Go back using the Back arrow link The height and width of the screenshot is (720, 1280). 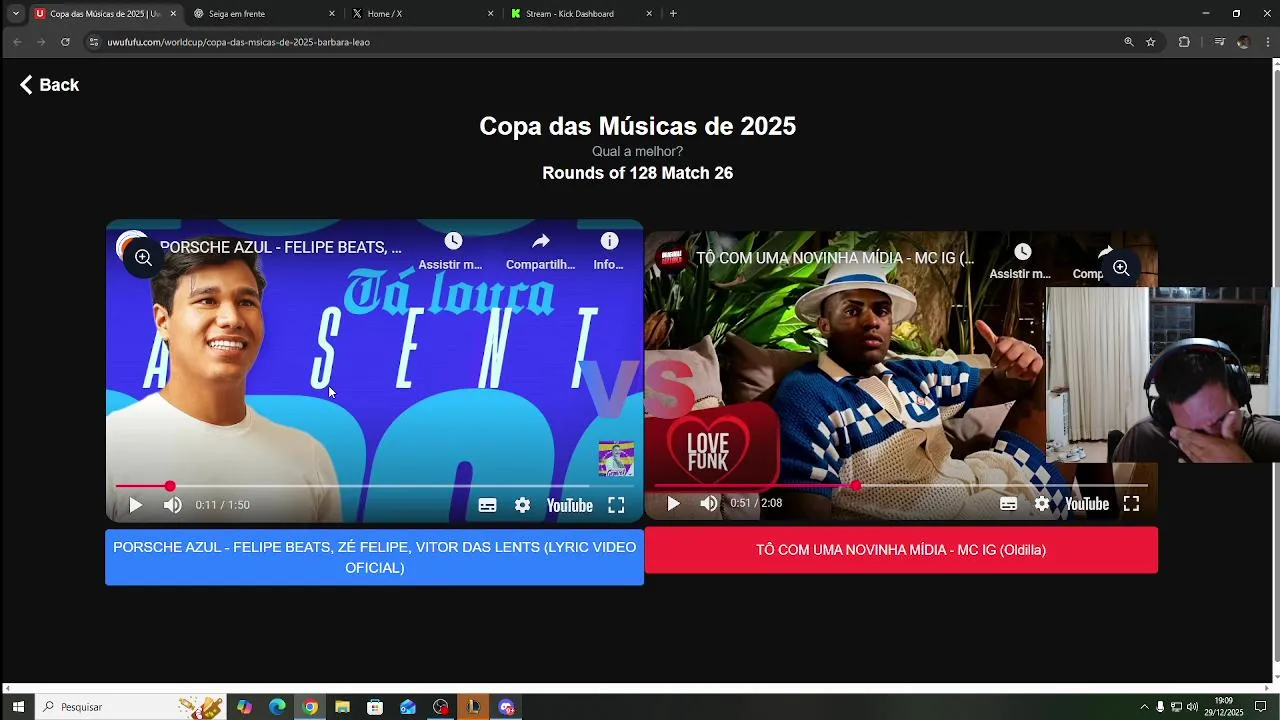click(49, 85)
